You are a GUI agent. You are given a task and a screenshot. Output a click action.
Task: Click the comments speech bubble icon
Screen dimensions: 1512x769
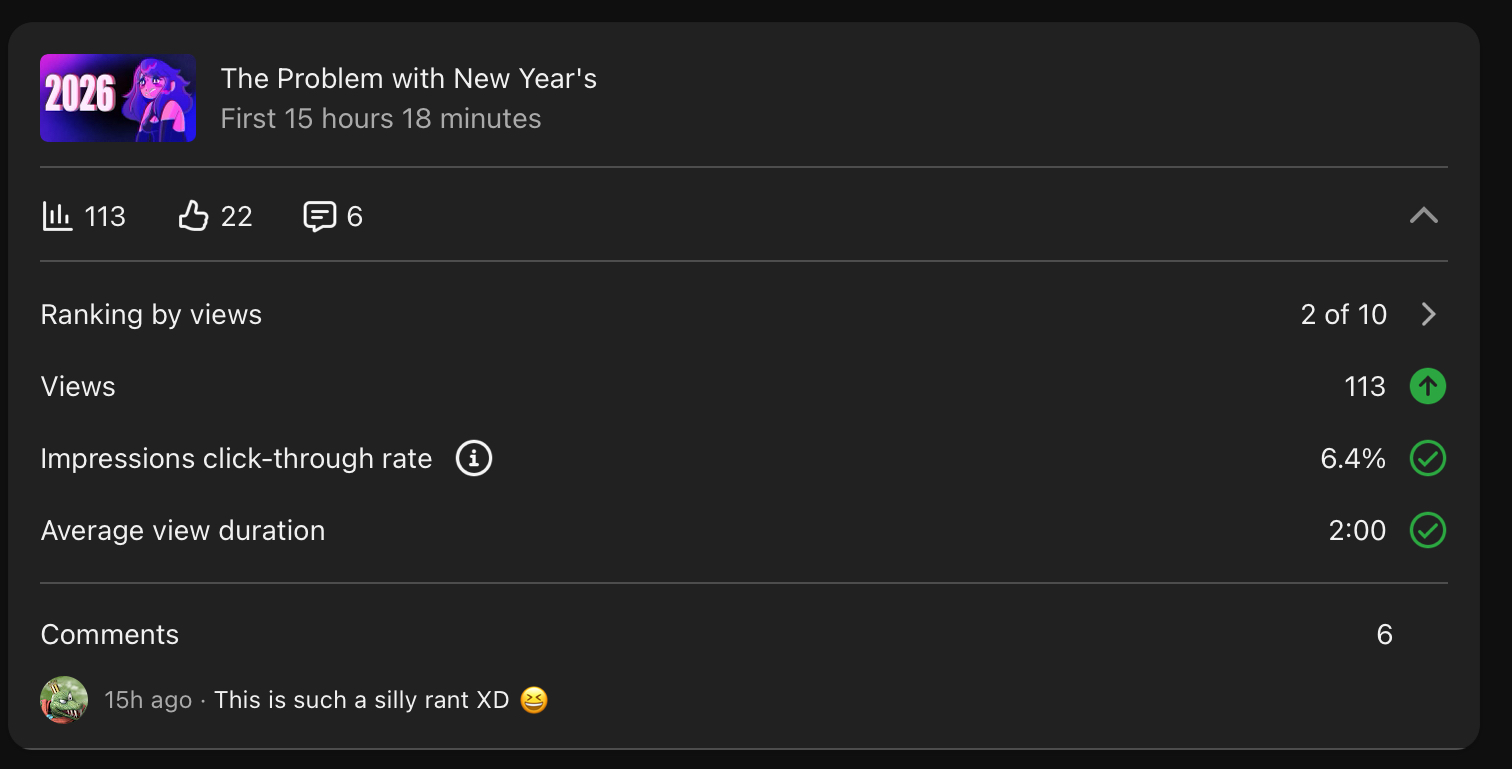pyautogui.click(x=319, y=216)
